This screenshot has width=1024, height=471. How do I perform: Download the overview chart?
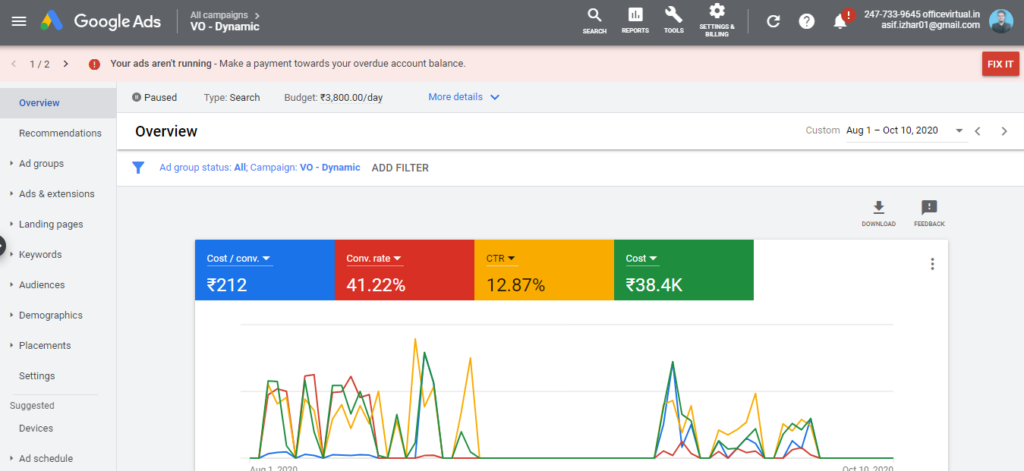(x=878, y=214)
